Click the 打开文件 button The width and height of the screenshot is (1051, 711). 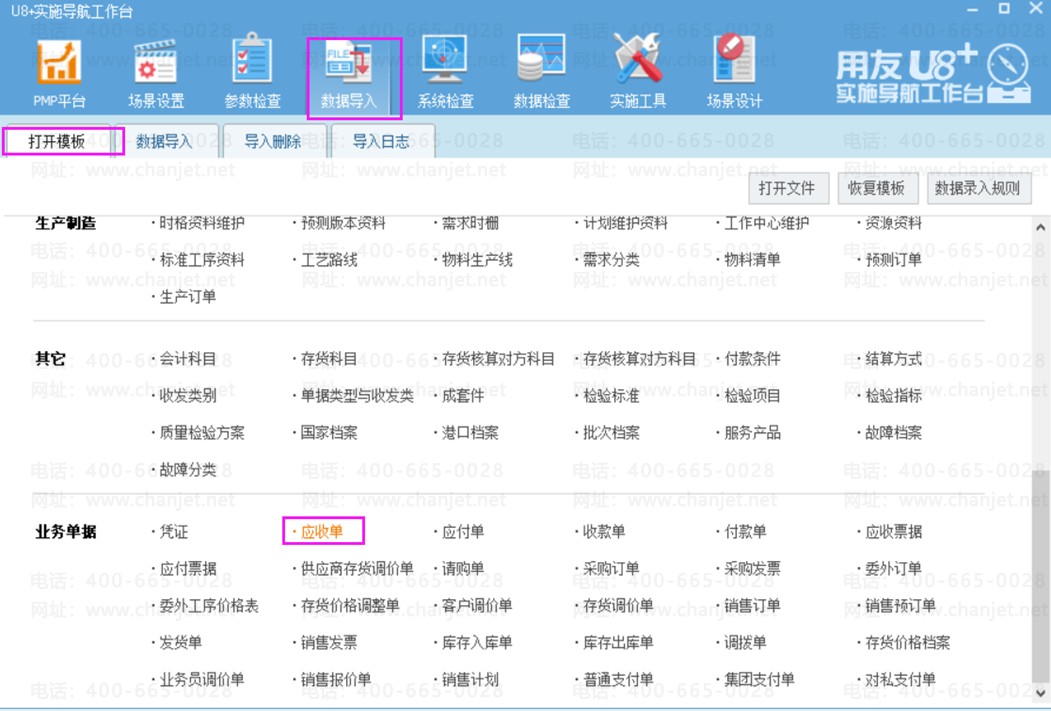pyautogui.click(x=788, y=188)
